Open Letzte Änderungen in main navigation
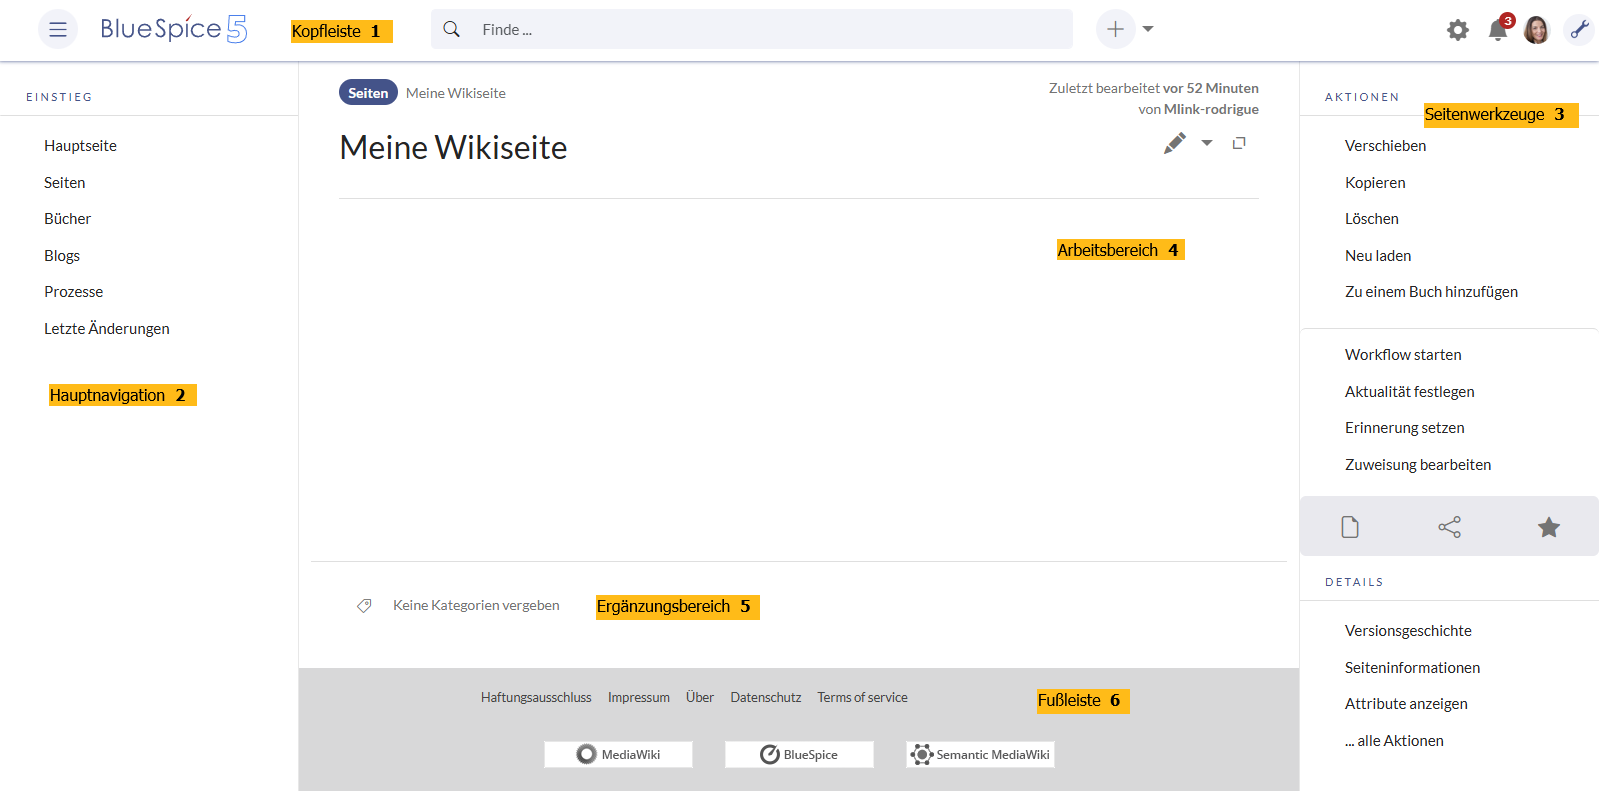This screenshot has width=1599, height=791. (107, 328)
